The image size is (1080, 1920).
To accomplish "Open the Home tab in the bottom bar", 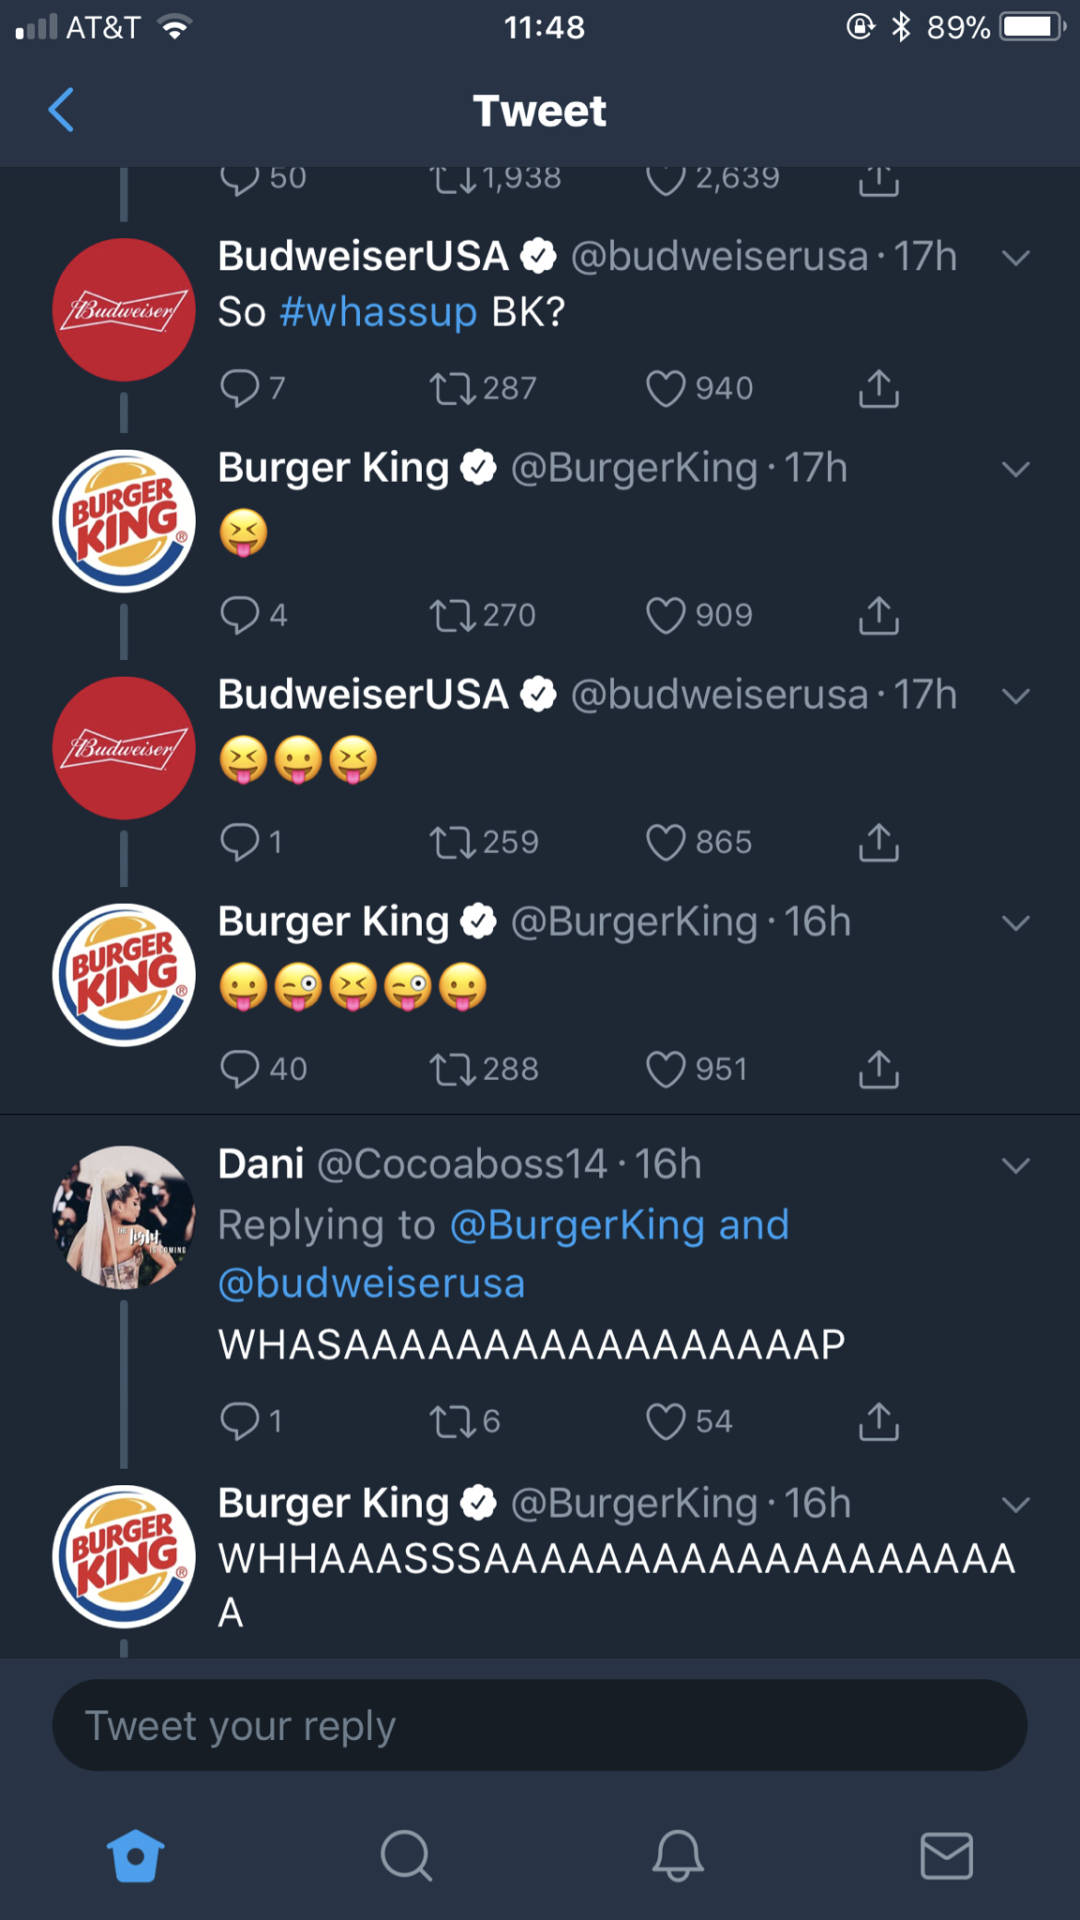I will [135, 1856].
